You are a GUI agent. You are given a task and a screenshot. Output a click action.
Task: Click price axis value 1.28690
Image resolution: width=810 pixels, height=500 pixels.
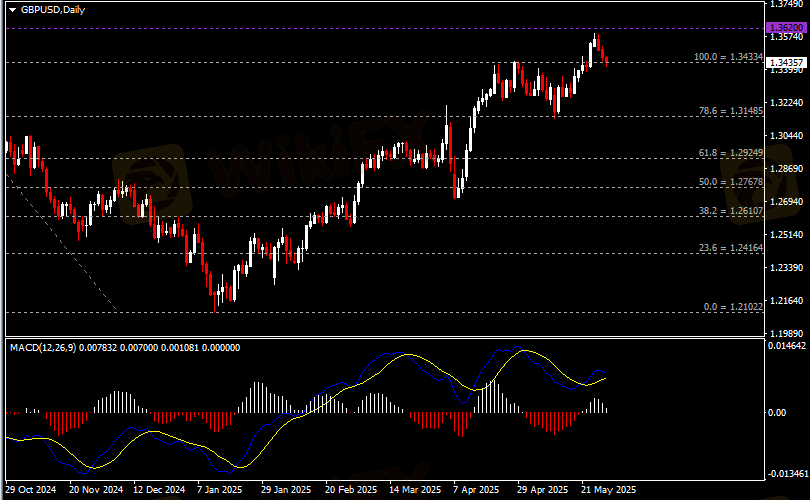pos(787,169)
